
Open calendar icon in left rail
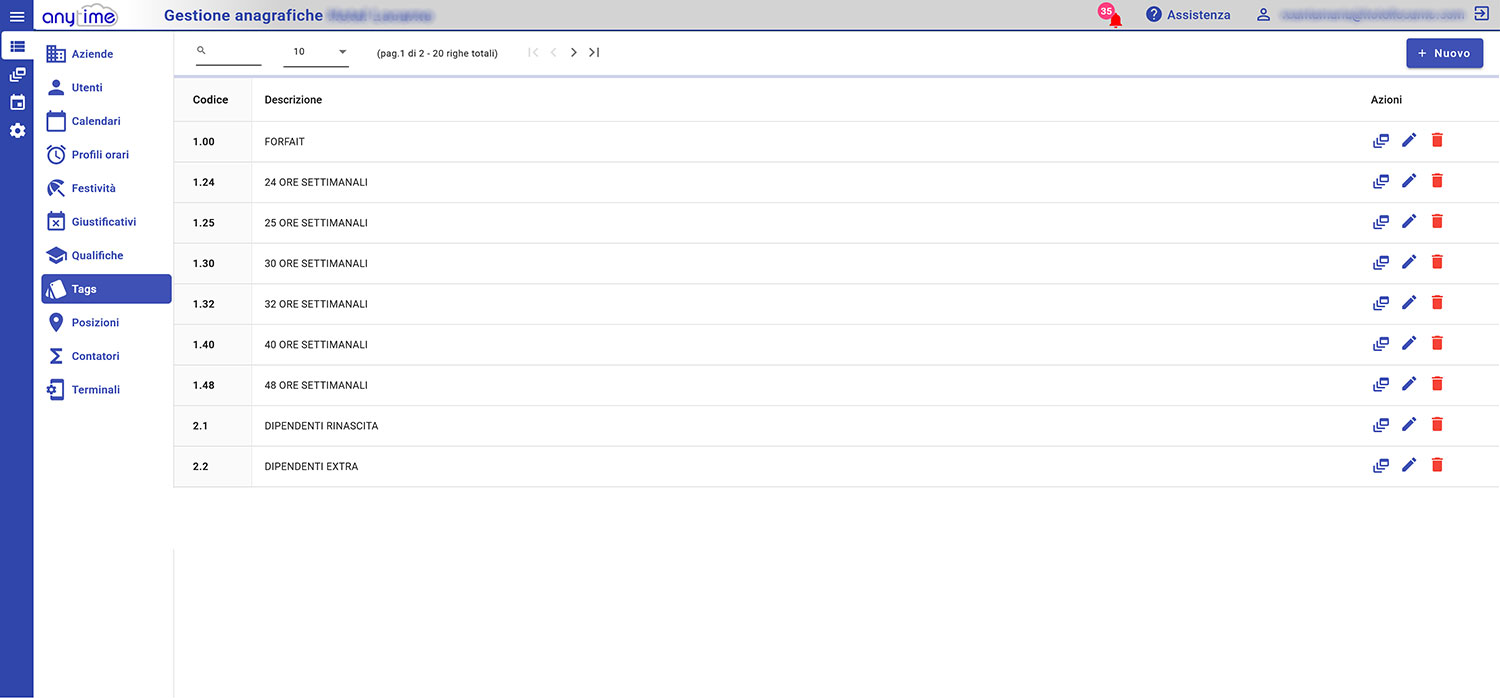(17, 103)
